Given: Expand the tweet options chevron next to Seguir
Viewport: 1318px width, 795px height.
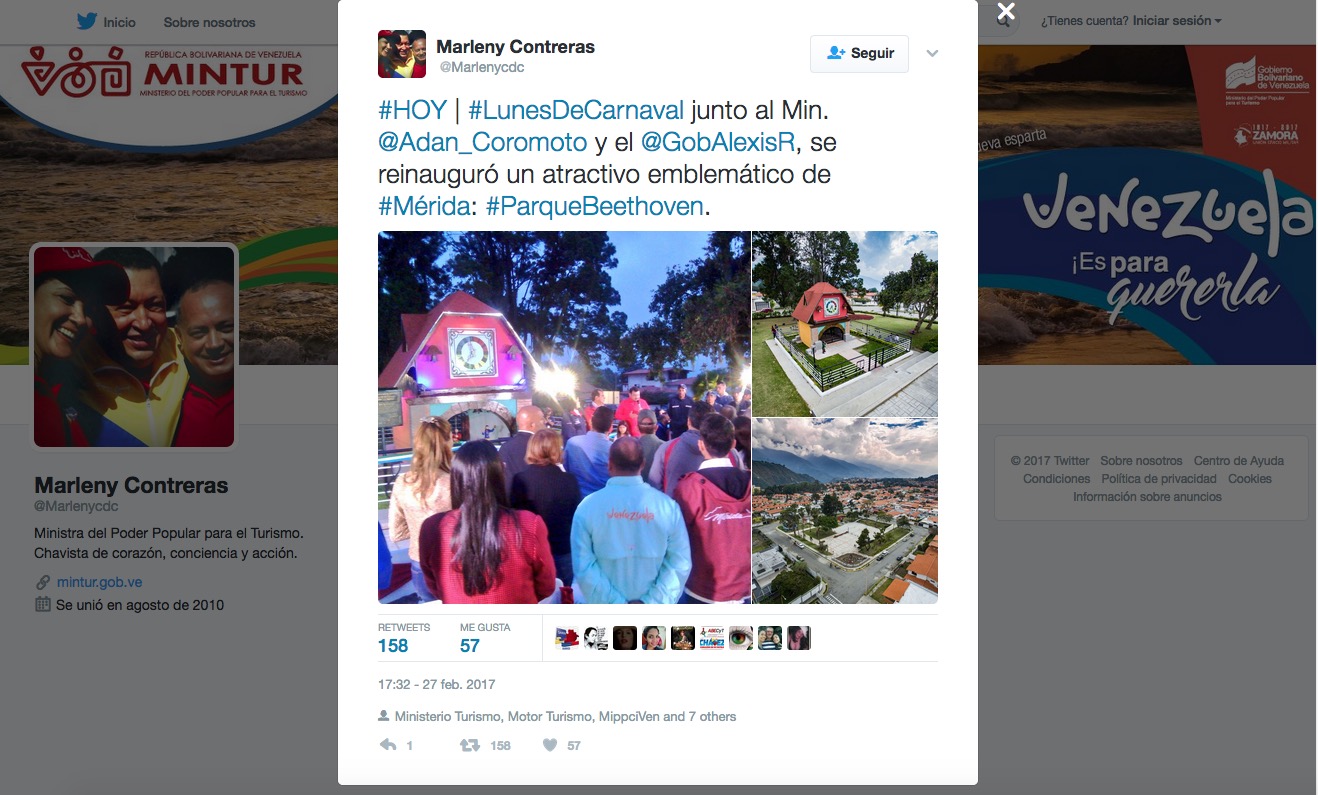Looking at the screenshot, I should click(932, 54).
